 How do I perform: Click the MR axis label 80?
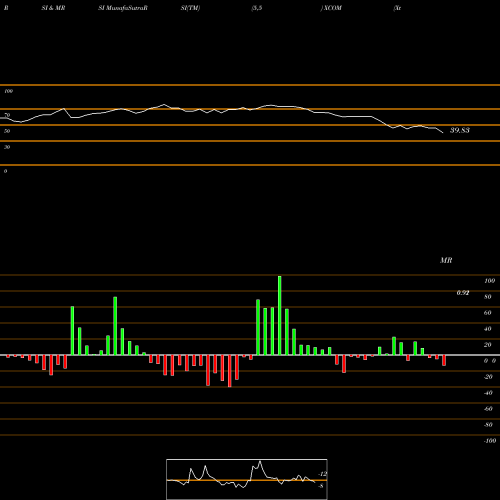click(488, 297)
